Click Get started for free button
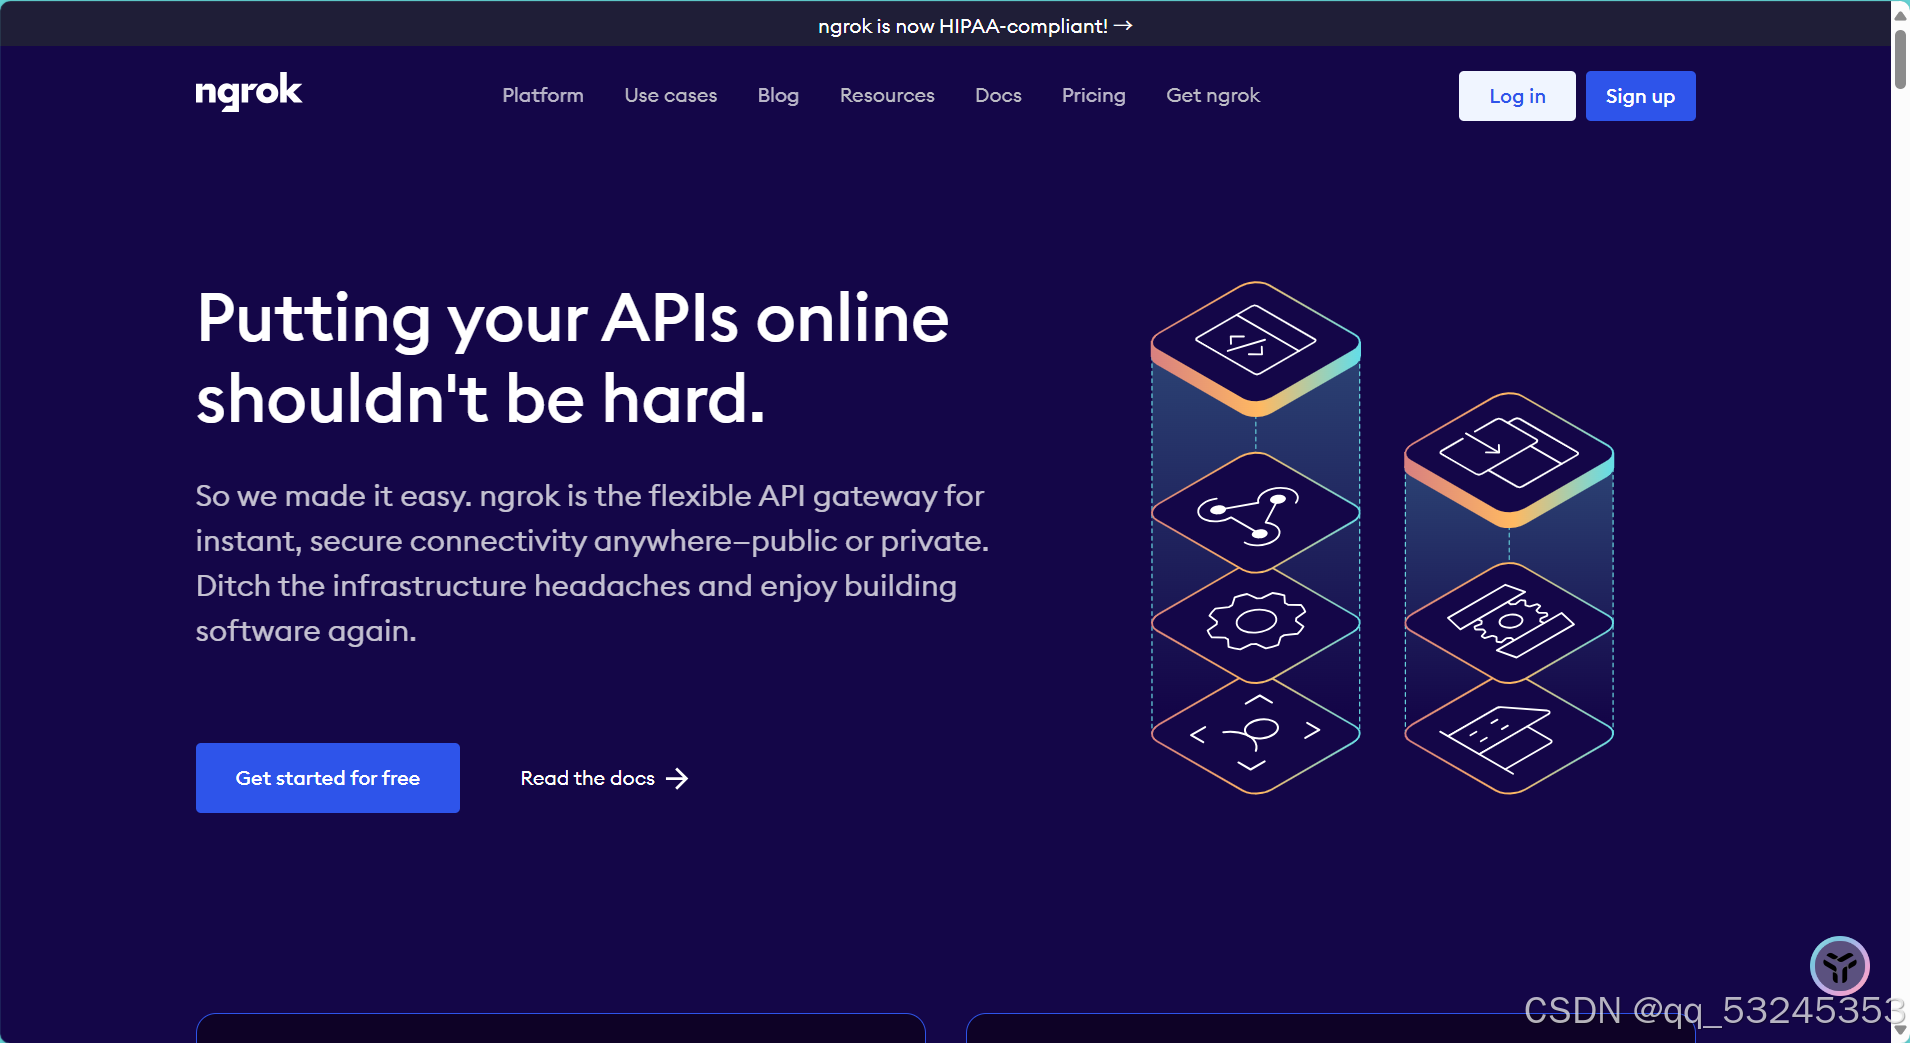The height and width of the screenshot is (1043, 1910). pyautogui.click(x=328, y=778)
